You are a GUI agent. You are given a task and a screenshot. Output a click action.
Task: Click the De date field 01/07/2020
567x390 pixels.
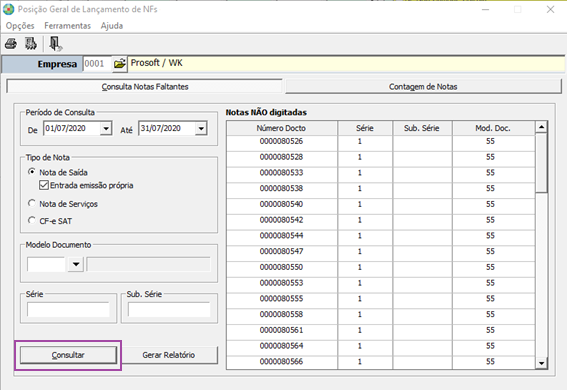click(72, 128)
